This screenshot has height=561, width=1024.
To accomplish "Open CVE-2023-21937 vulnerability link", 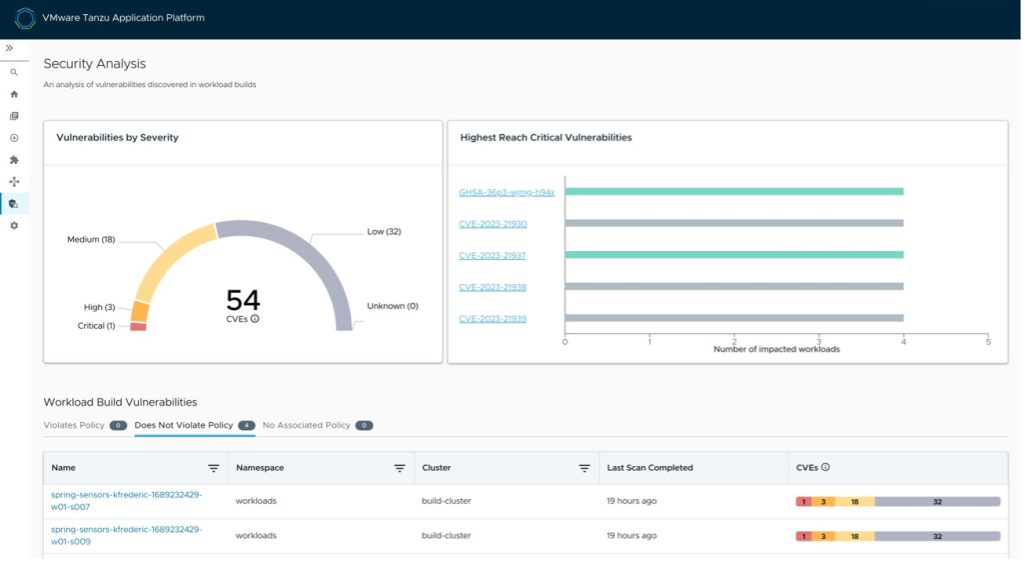I will pyautogui.click(x=492, y=256).
